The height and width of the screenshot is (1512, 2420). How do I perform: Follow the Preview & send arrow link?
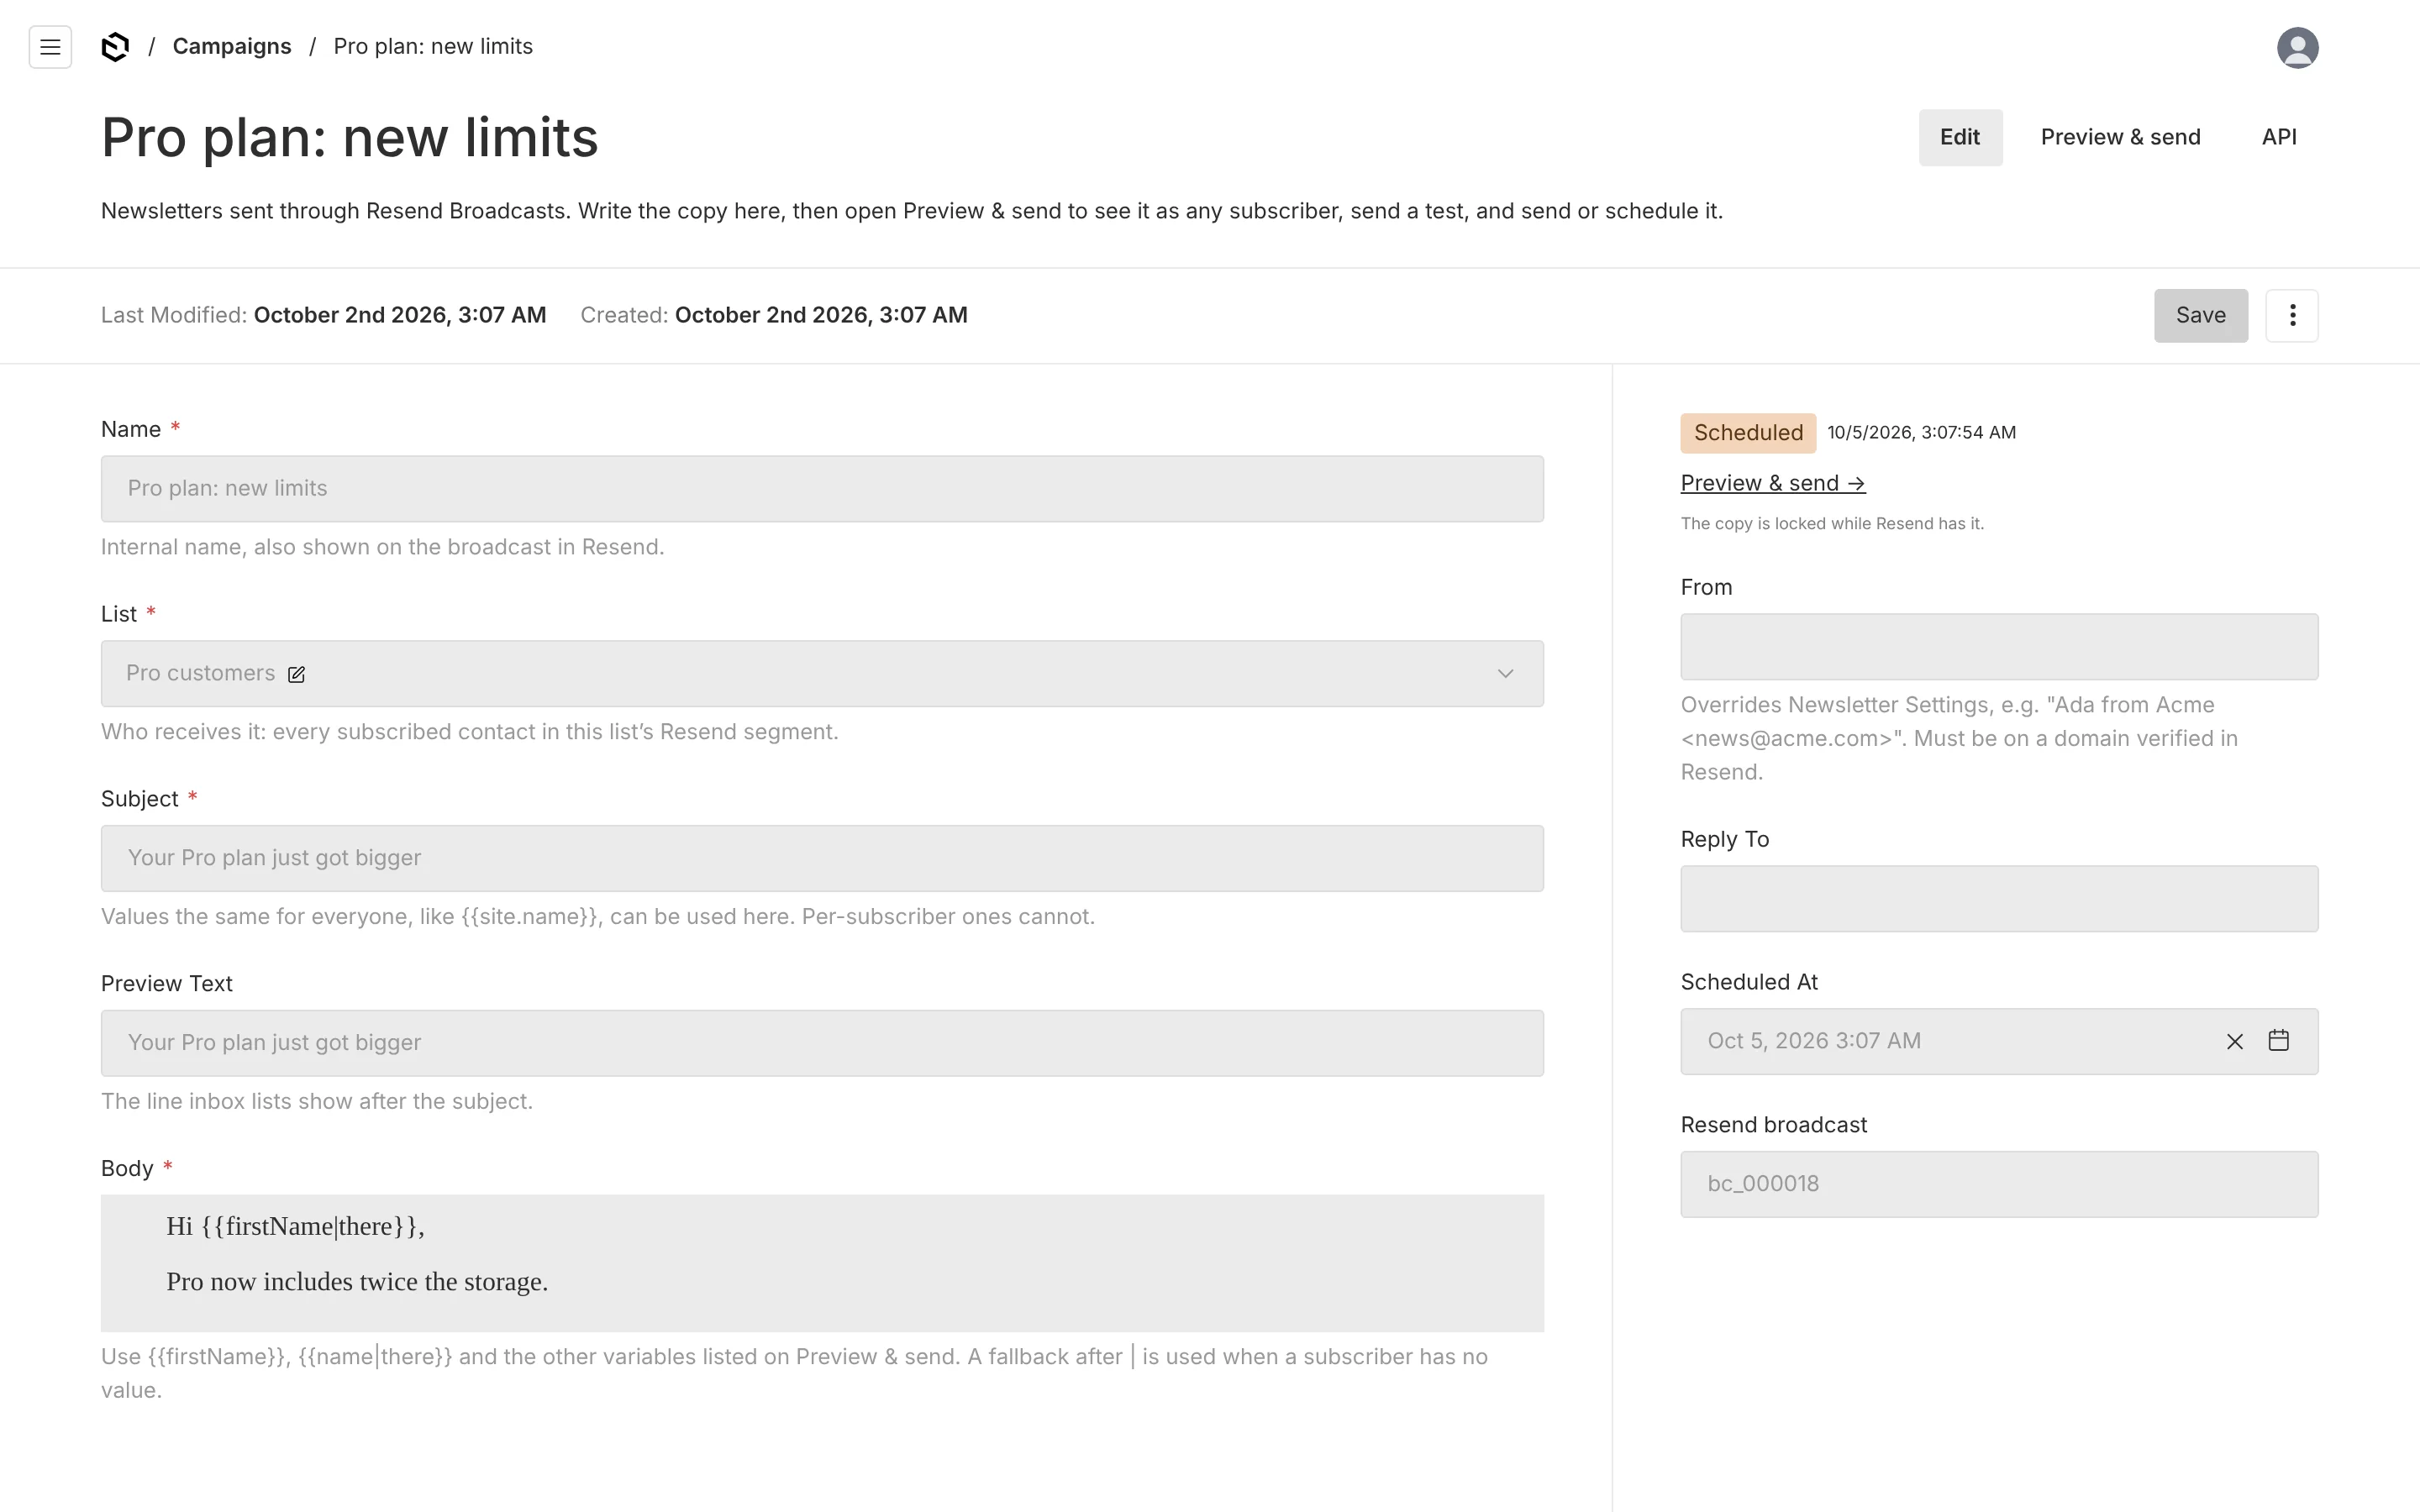[1772, 484]
